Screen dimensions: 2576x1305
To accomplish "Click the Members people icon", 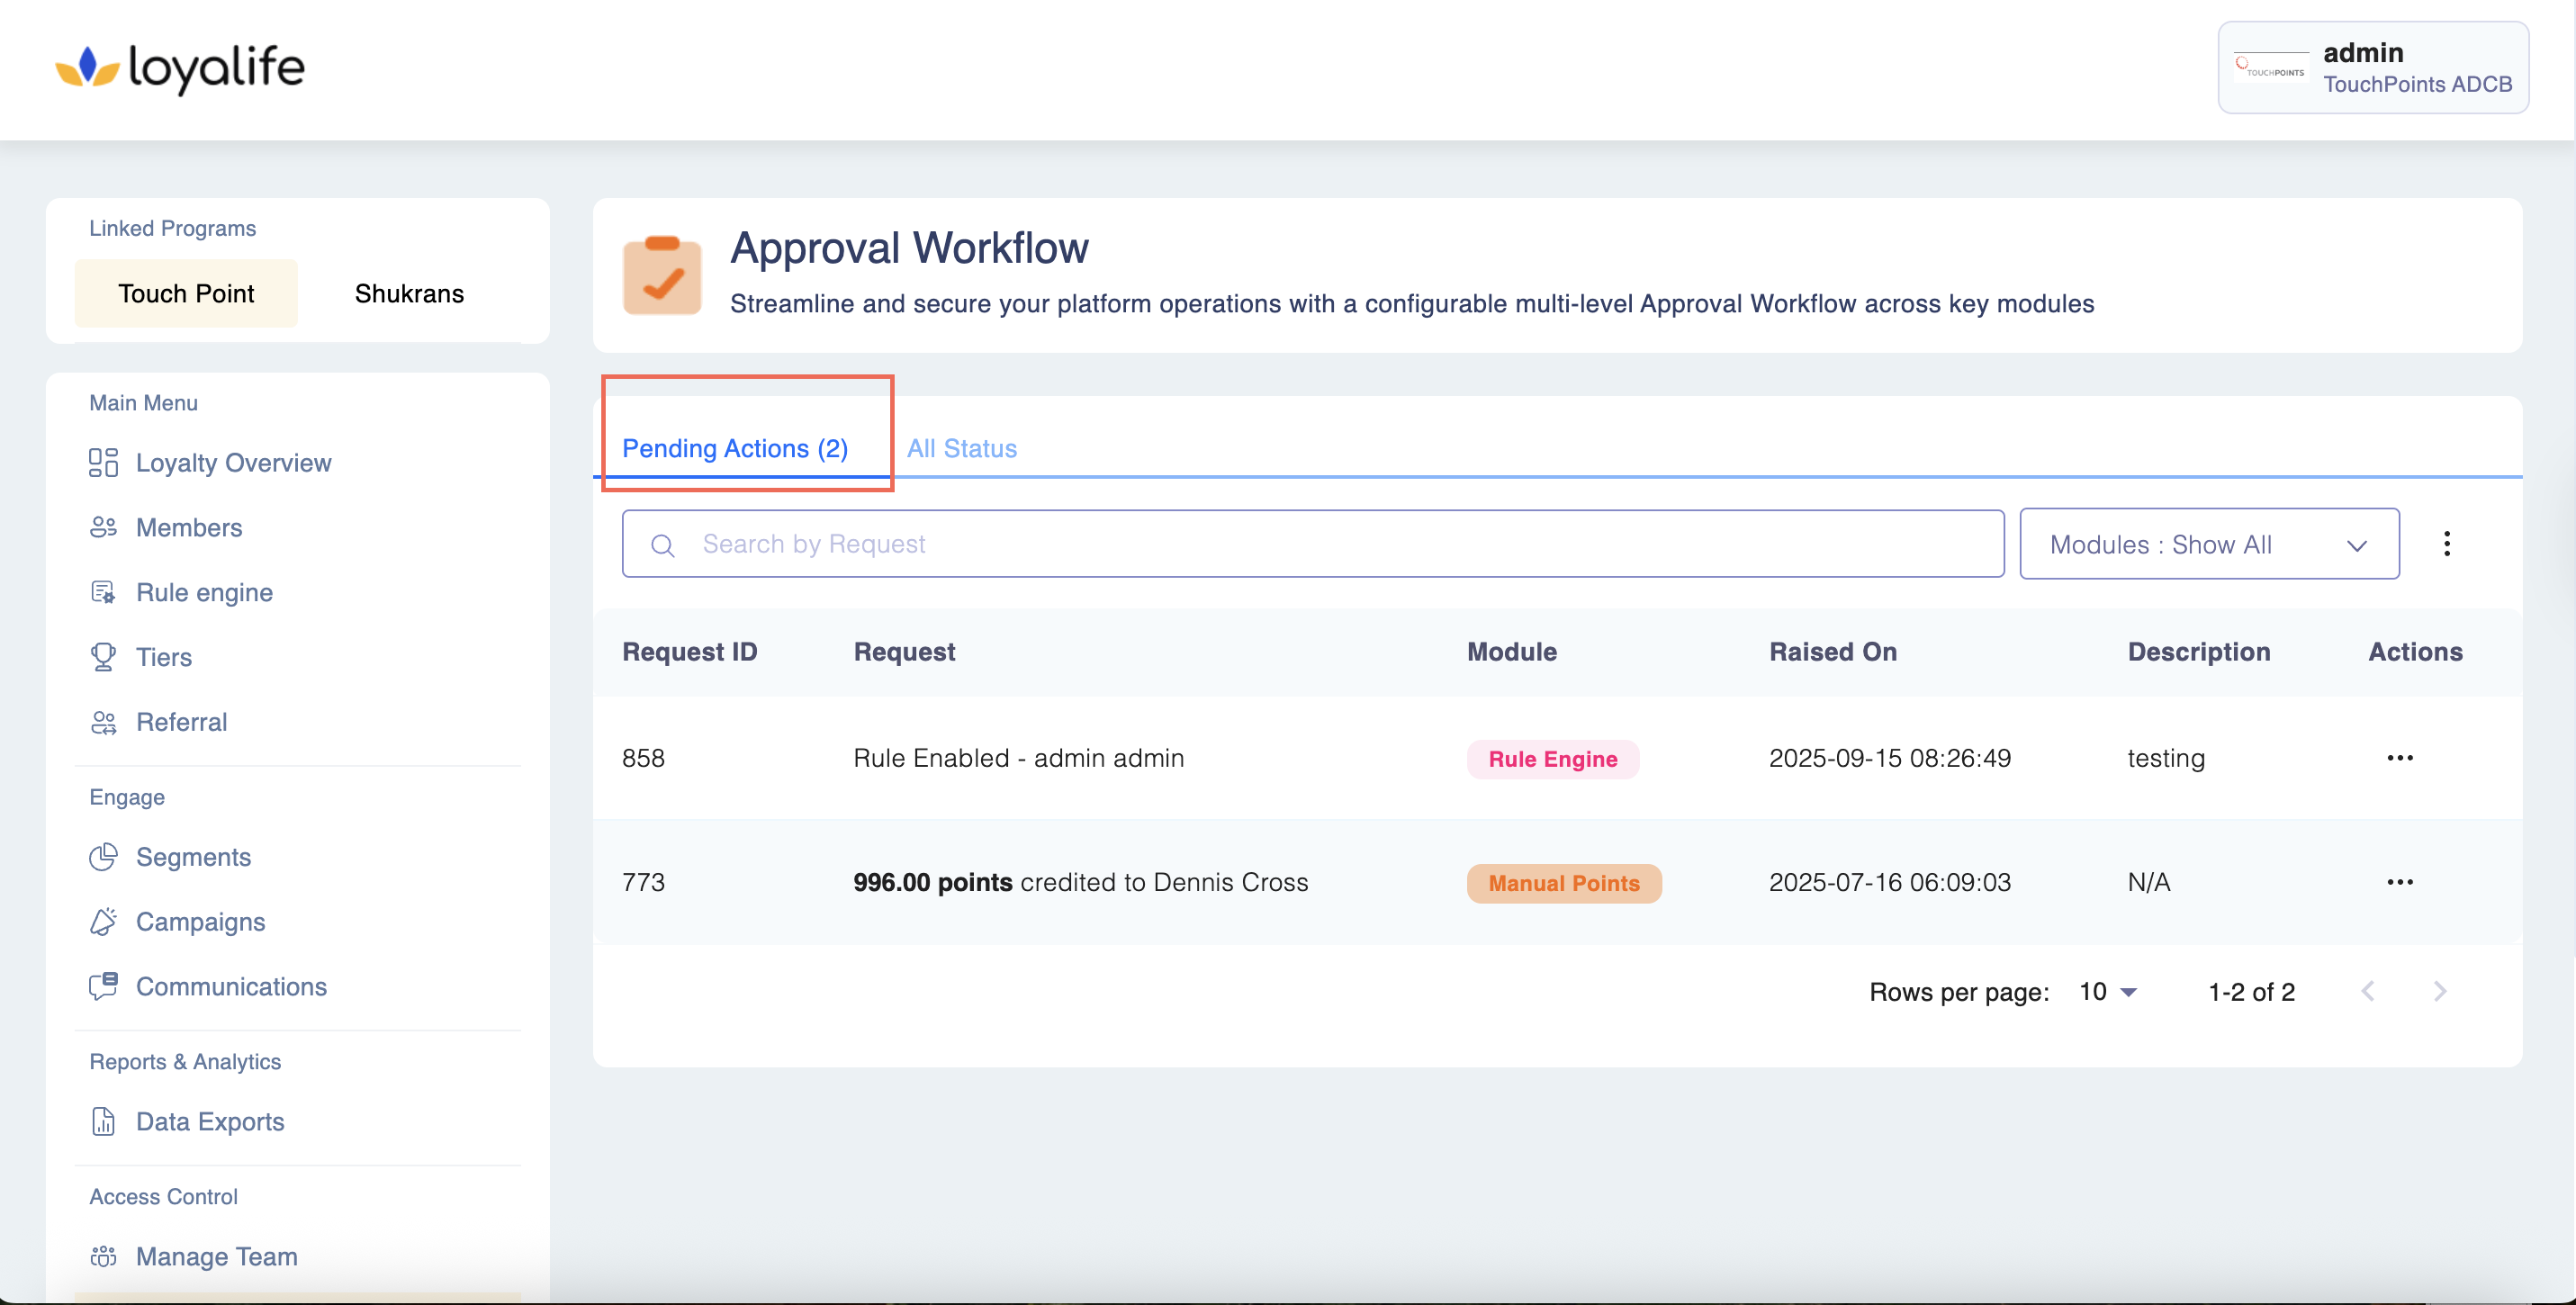I will (103, 528).
